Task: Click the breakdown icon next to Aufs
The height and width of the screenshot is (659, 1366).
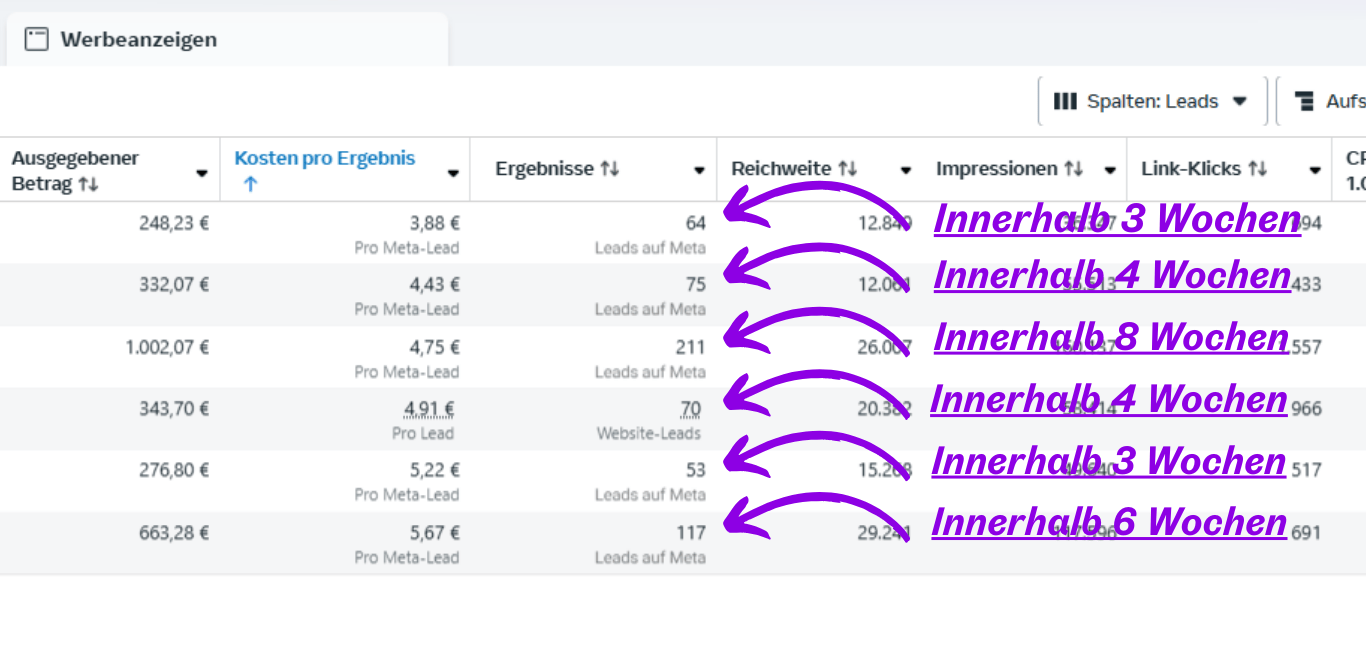Action: point(1304,101)
